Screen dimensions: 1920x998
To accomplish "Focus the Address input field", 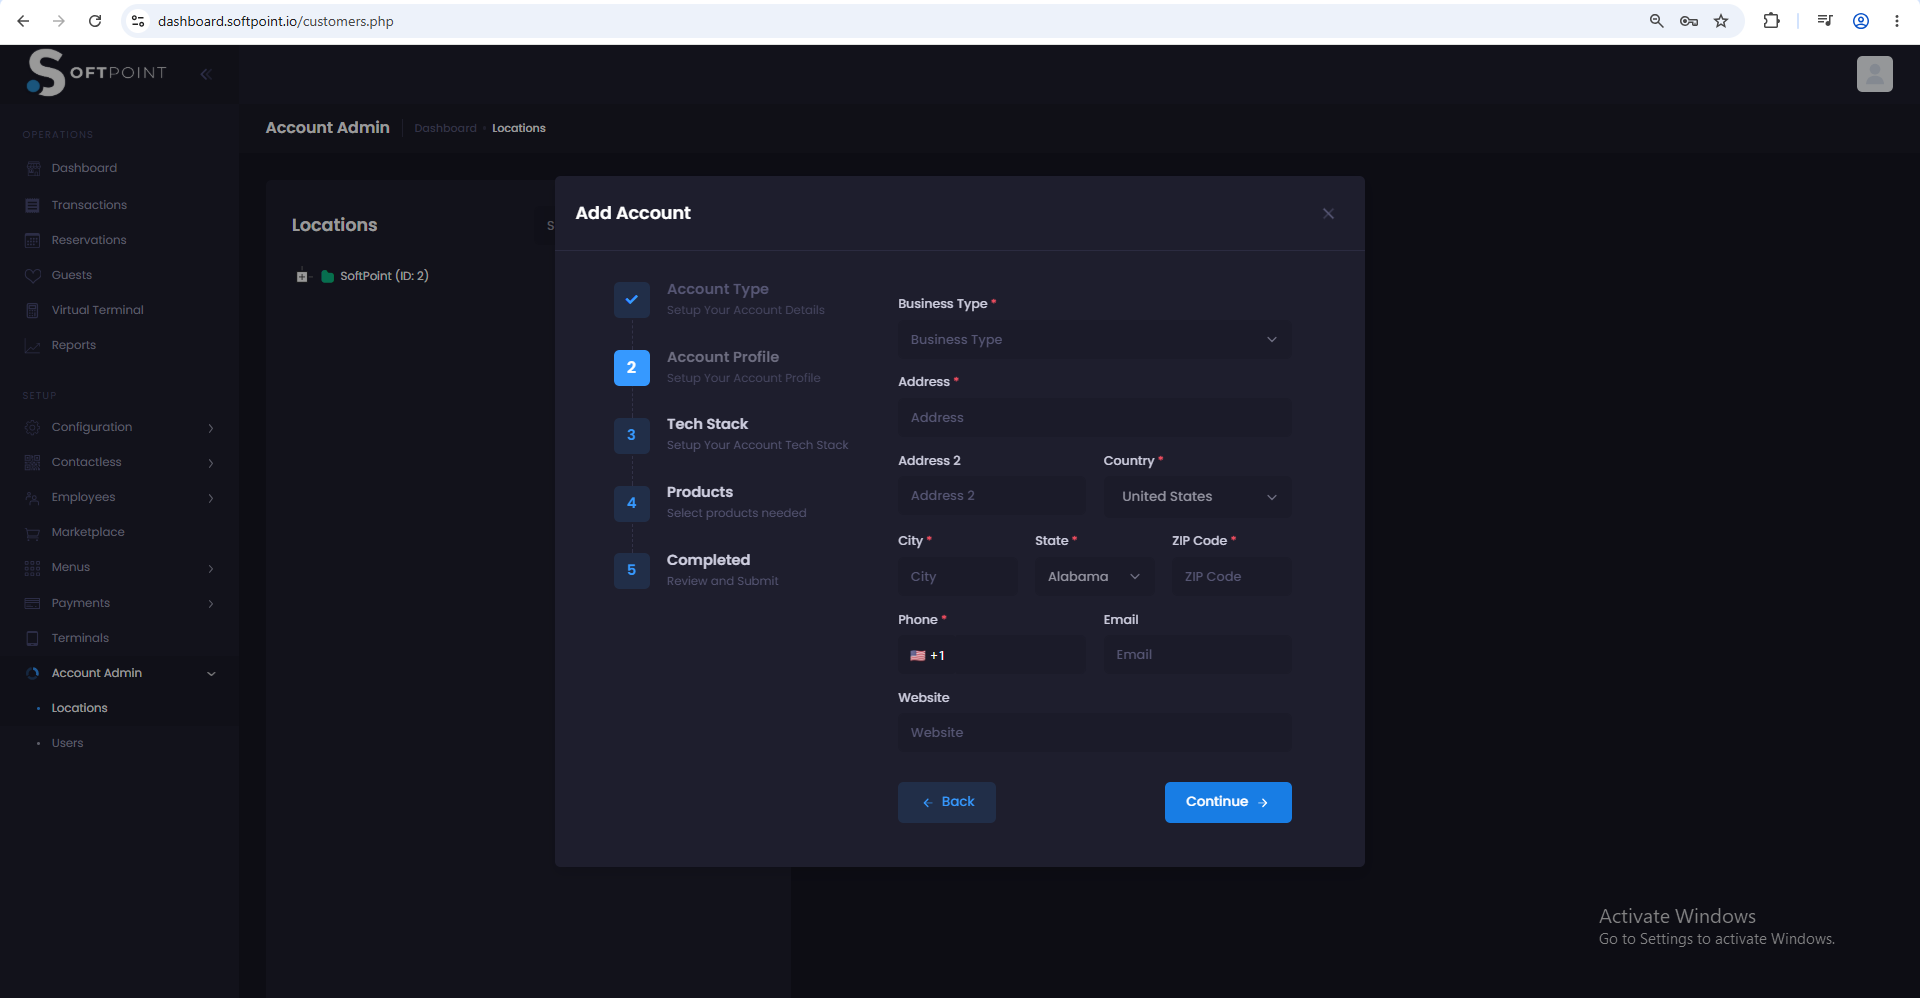I will coord(1094,418).
